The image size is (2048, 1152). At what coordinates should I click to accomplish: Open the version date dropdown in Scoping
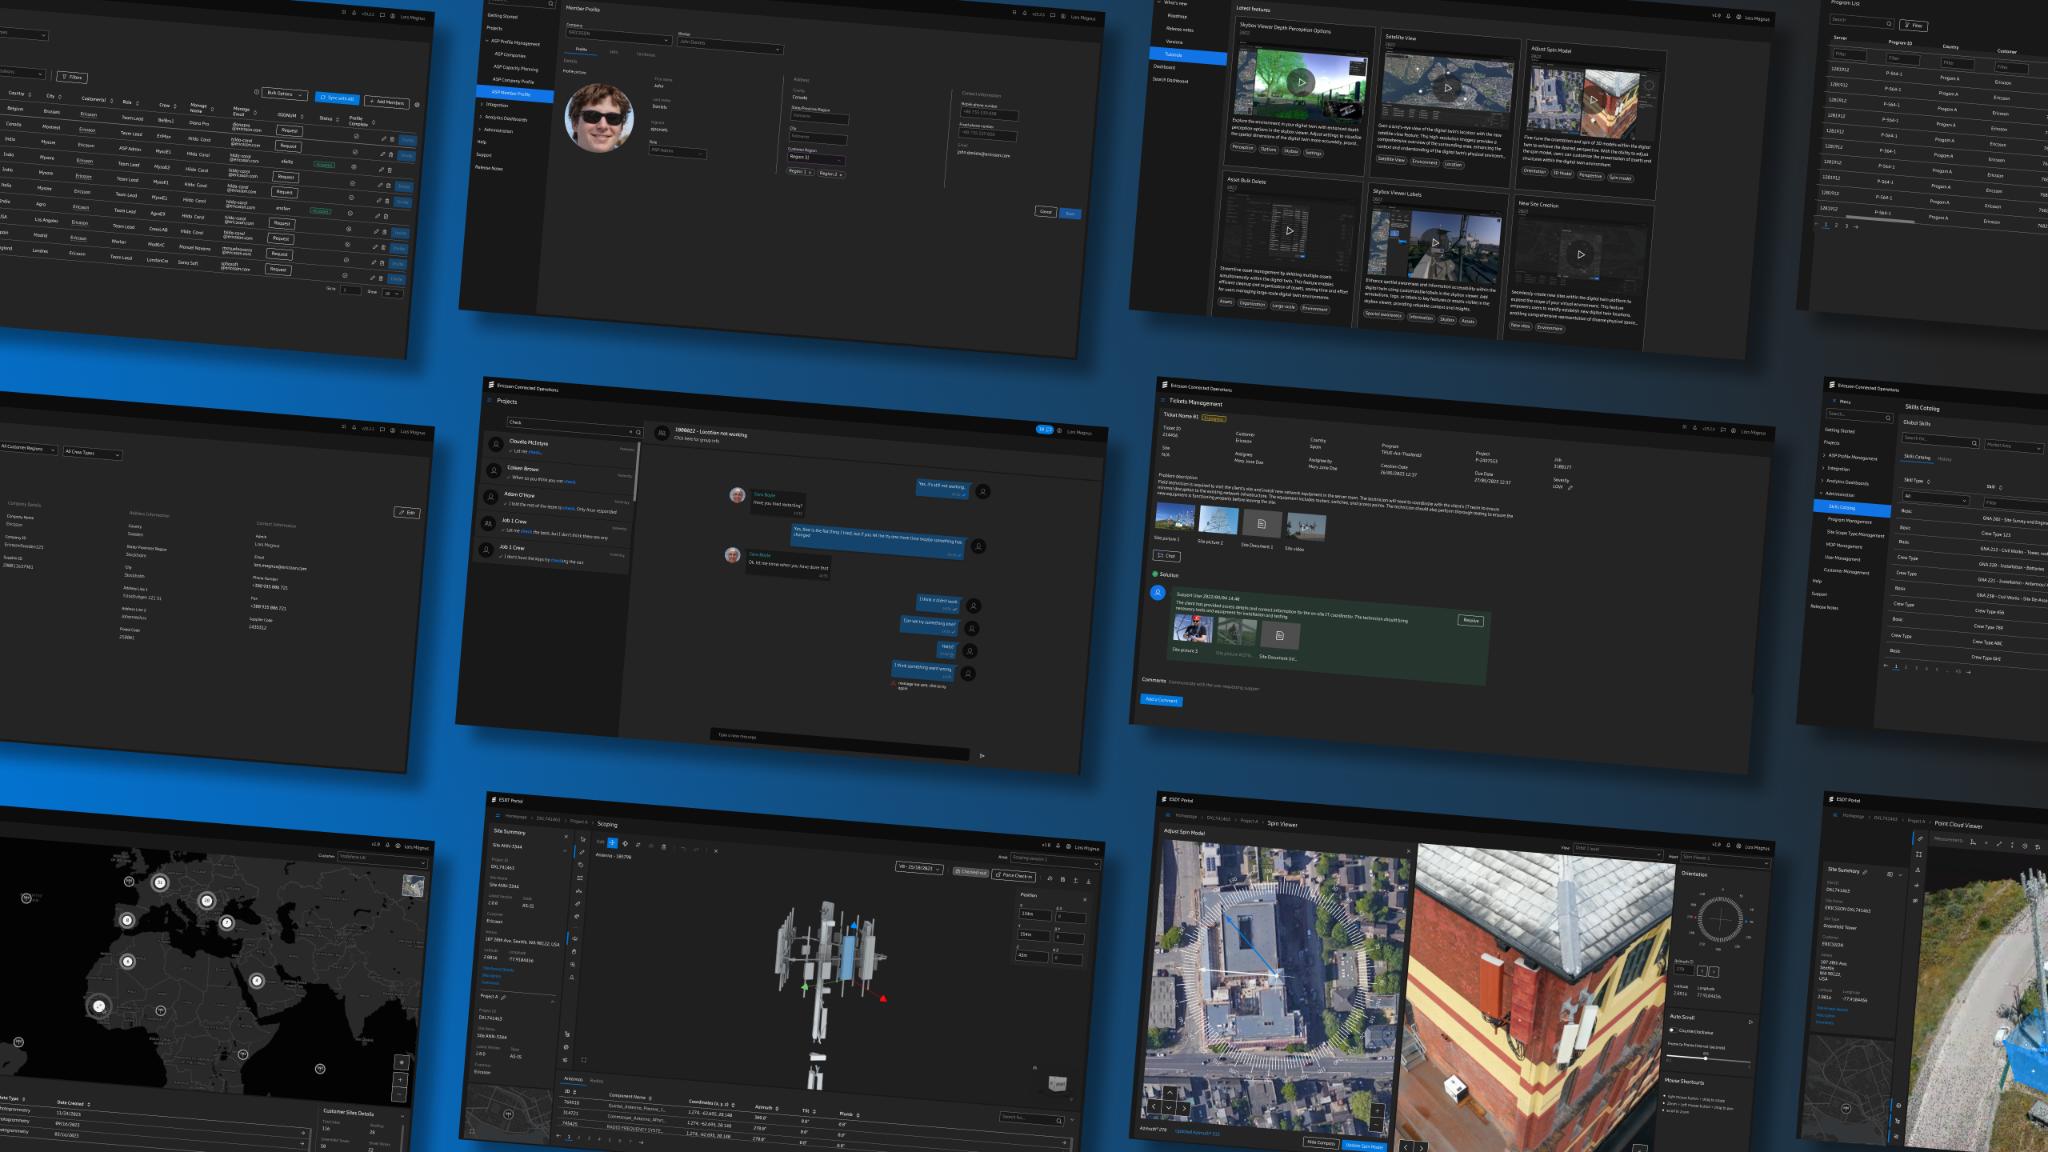click(919, 868)
